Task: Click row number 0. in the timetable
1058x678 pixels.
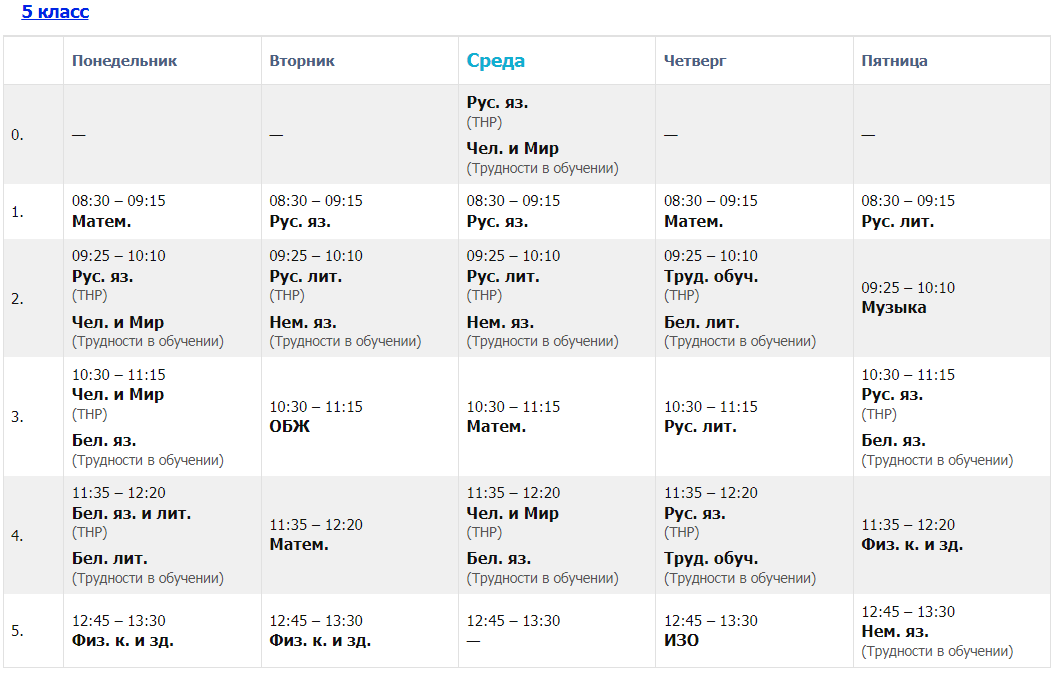Action: (17, 135)
